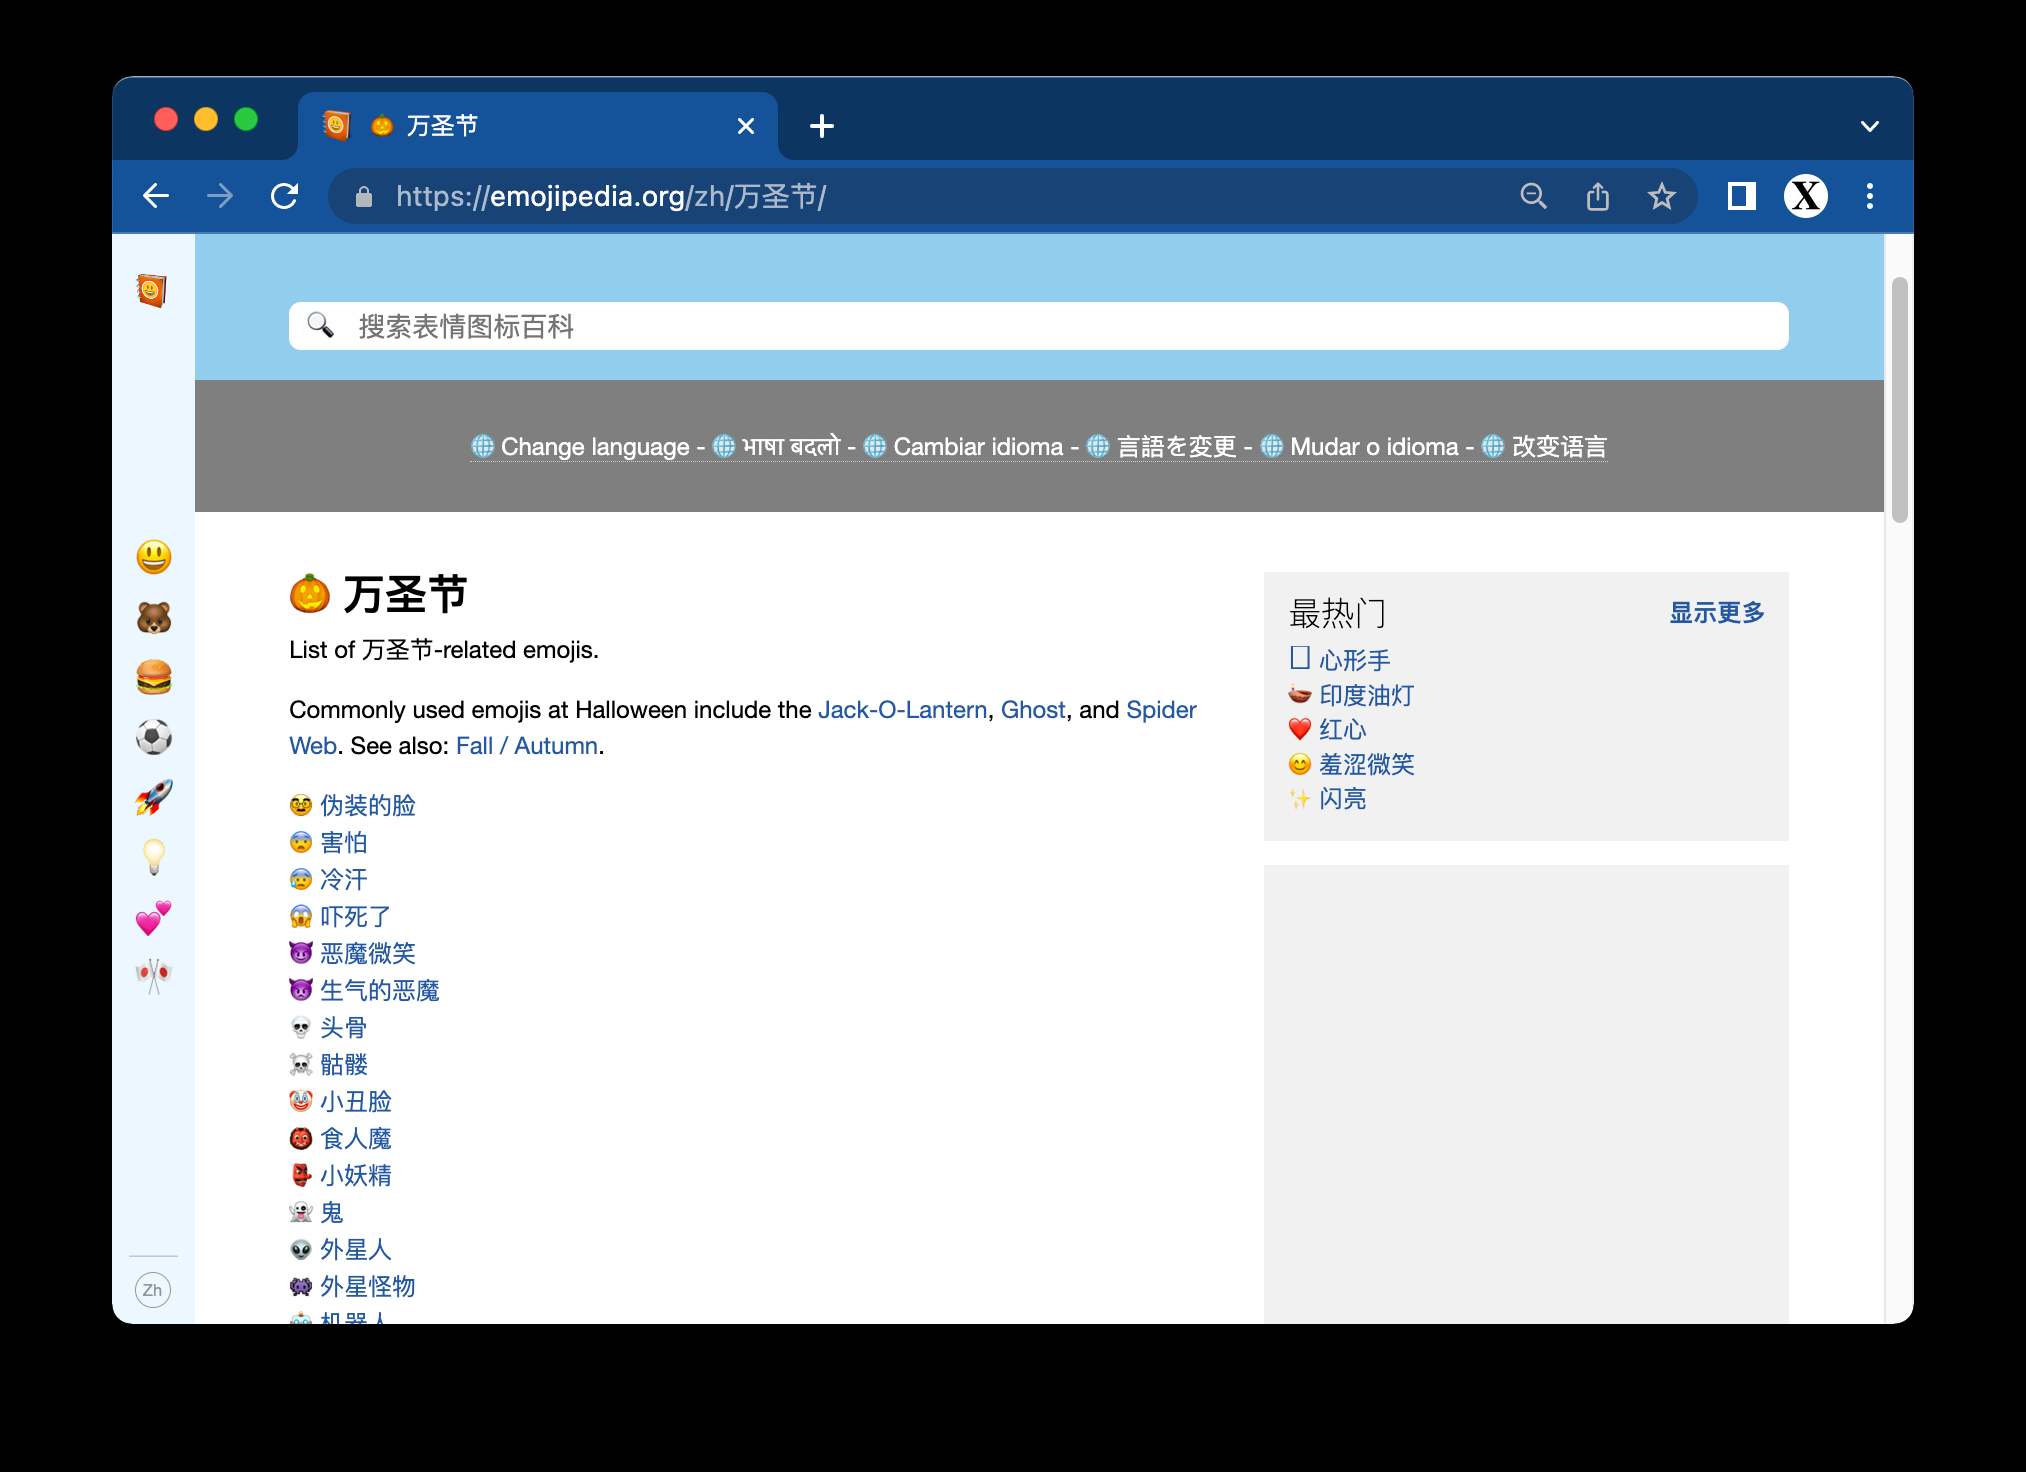Toggle the browser side panel
This screenshot has height=1472, width=2026.
(1741, 196)
